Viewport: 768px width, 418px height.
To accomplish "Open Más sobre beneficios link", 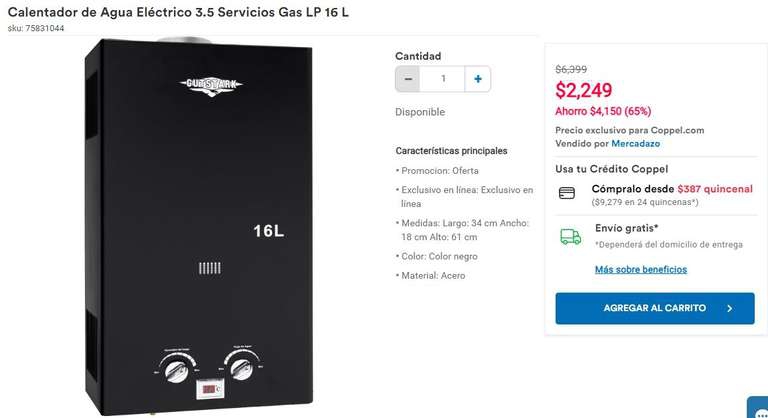I will coord(641,270).
